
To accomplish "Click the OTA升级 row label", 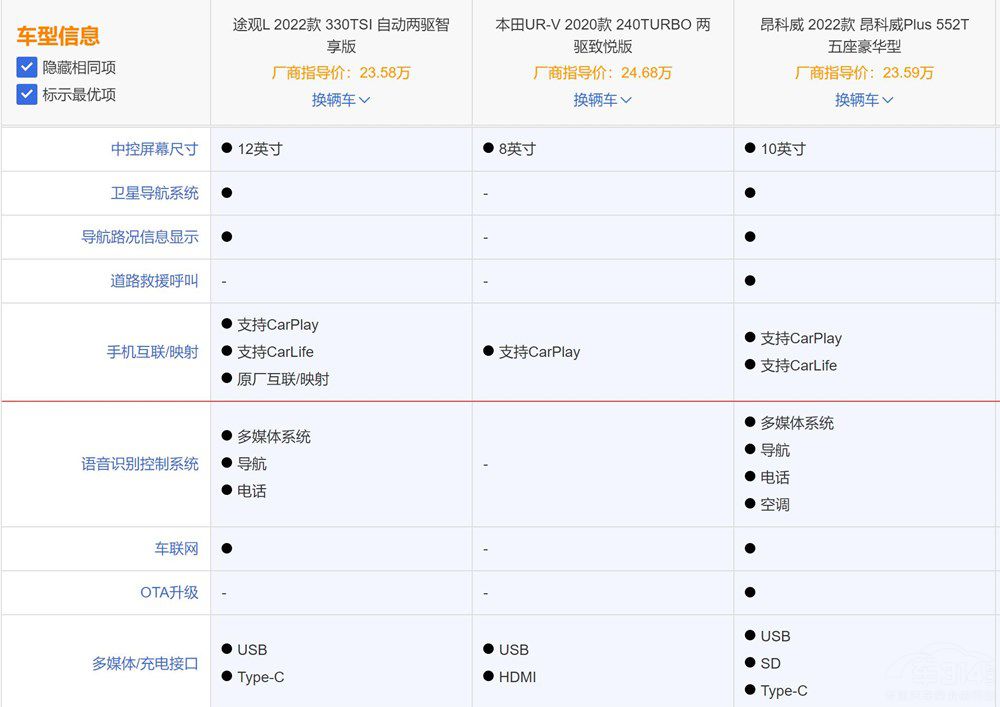I will coord(169,592).
